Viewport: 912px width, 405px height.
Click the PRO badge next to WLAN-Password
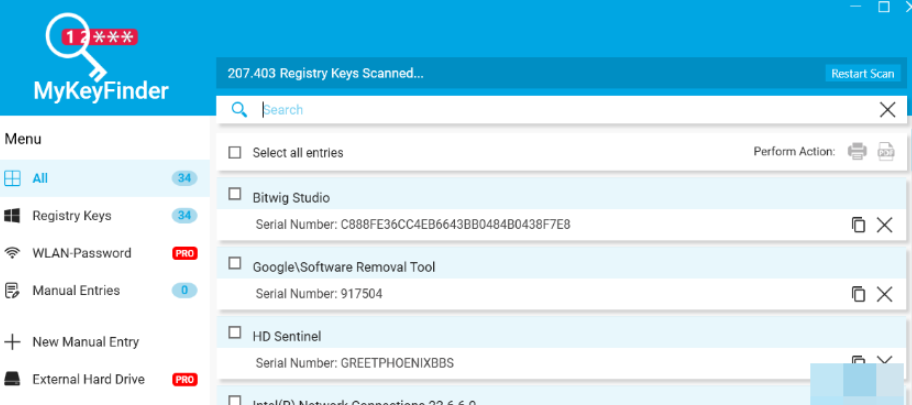pos(184,253)
